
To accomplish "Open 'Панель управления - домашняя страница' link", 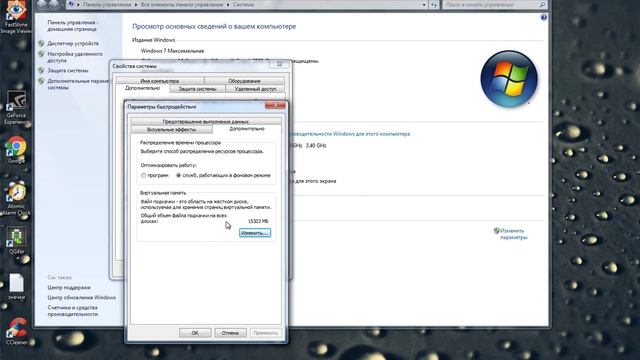I will [x=72, y=26].
